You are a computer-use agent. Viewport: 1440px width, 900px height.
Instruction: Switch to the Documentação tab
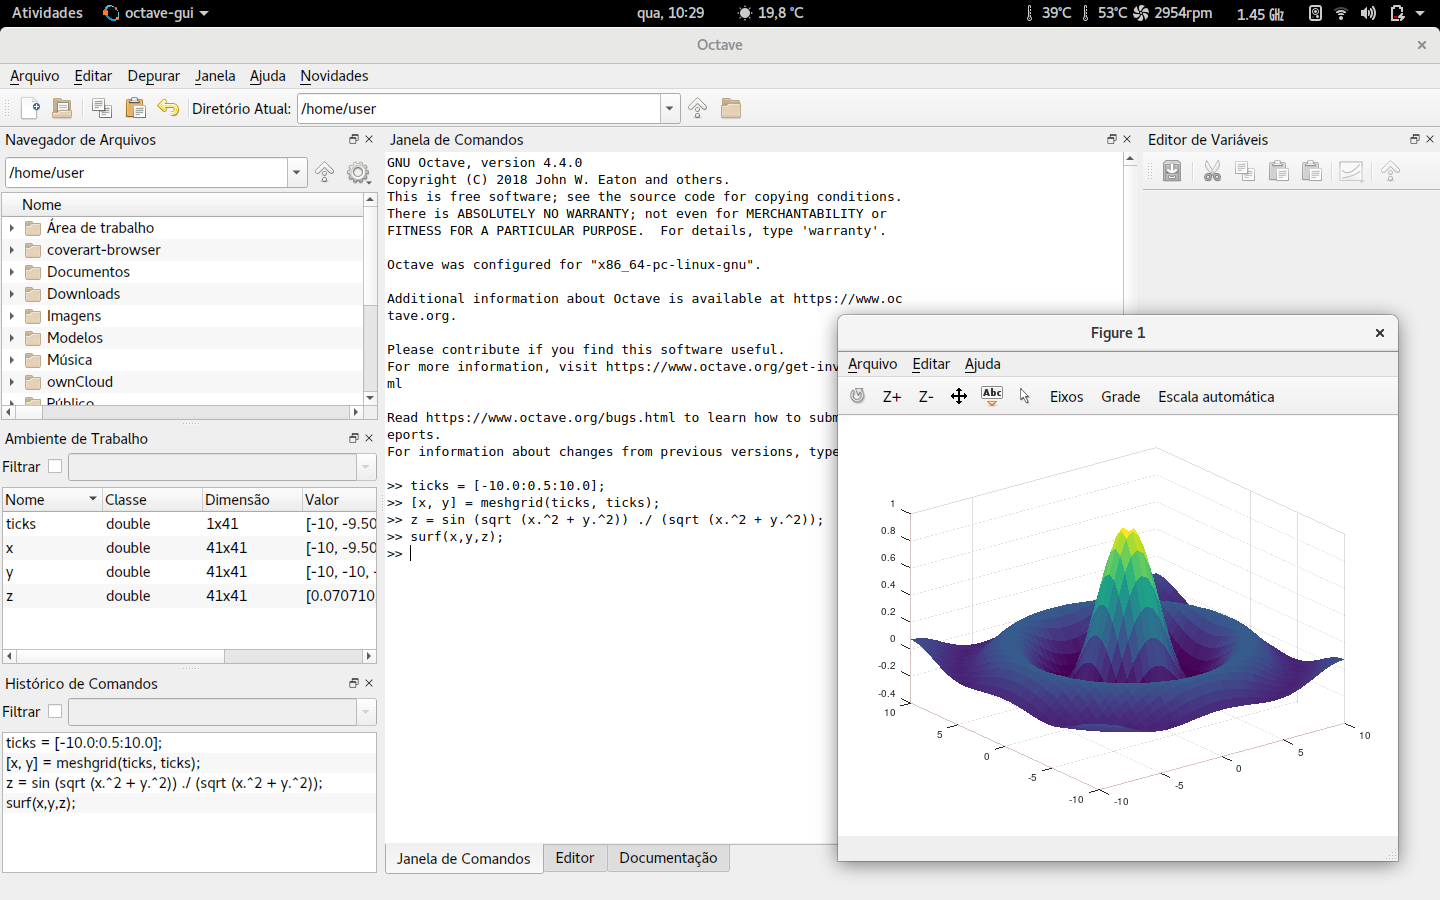click(x=668, y=858)
